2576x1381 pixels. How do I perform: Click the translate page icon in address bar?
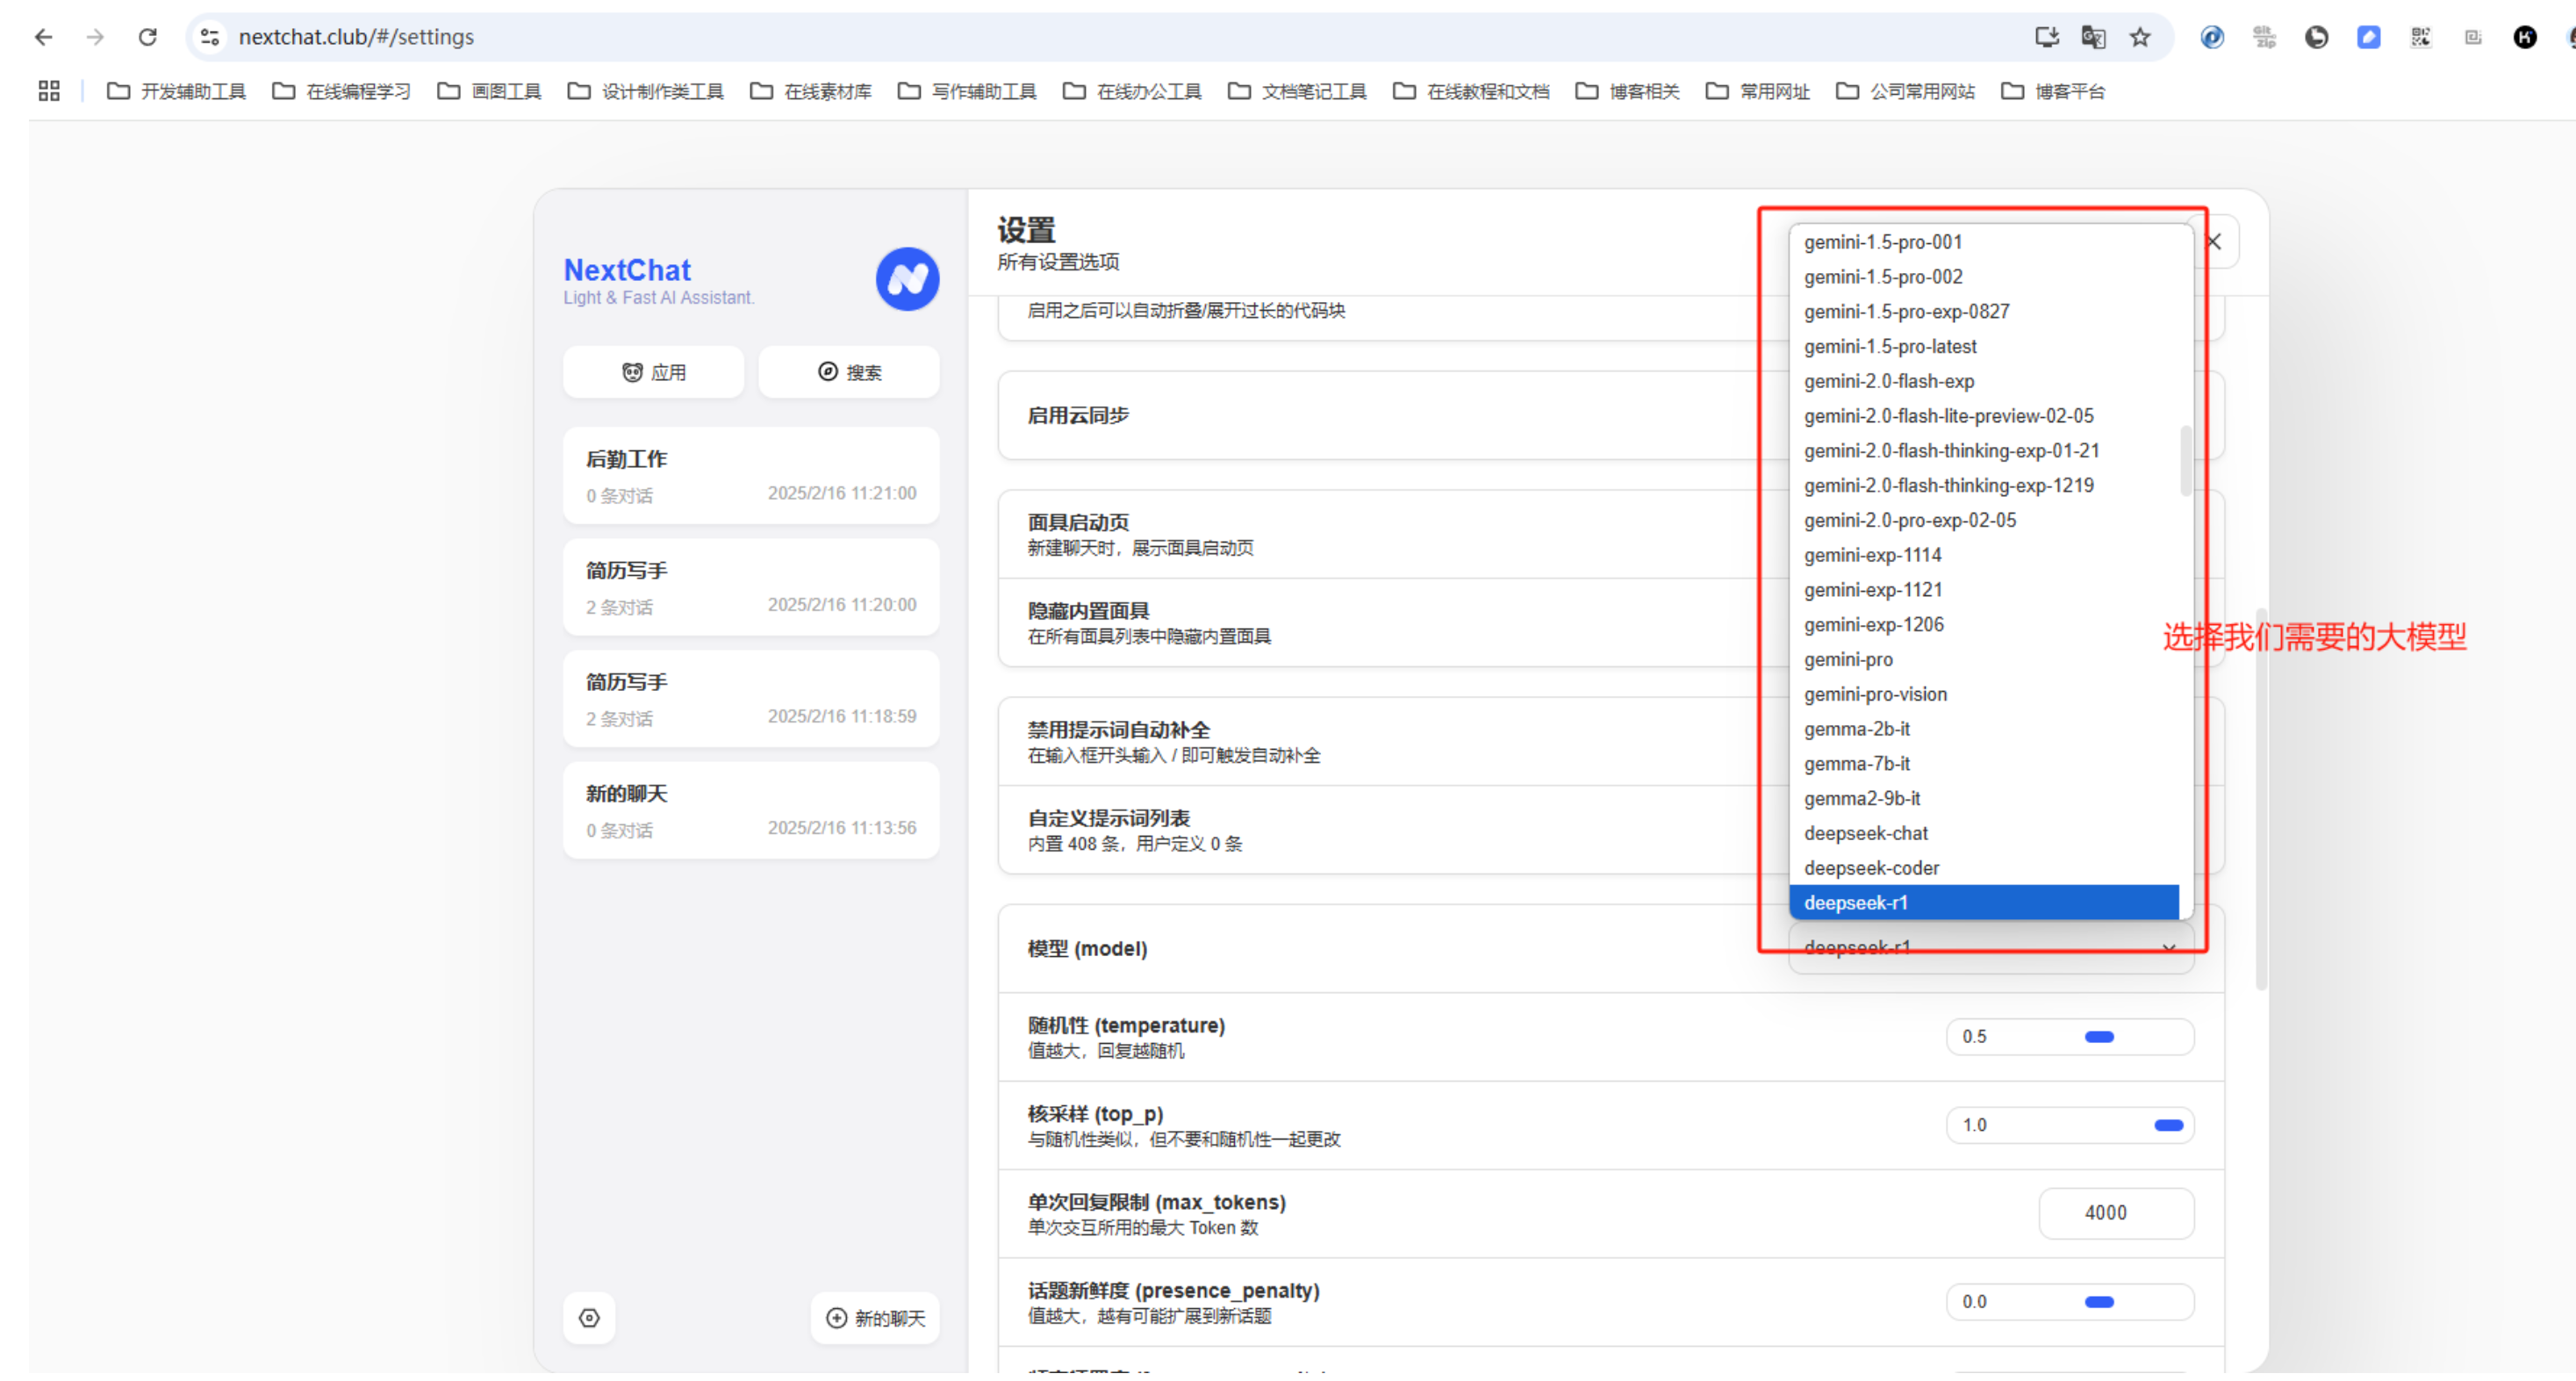2092,37
